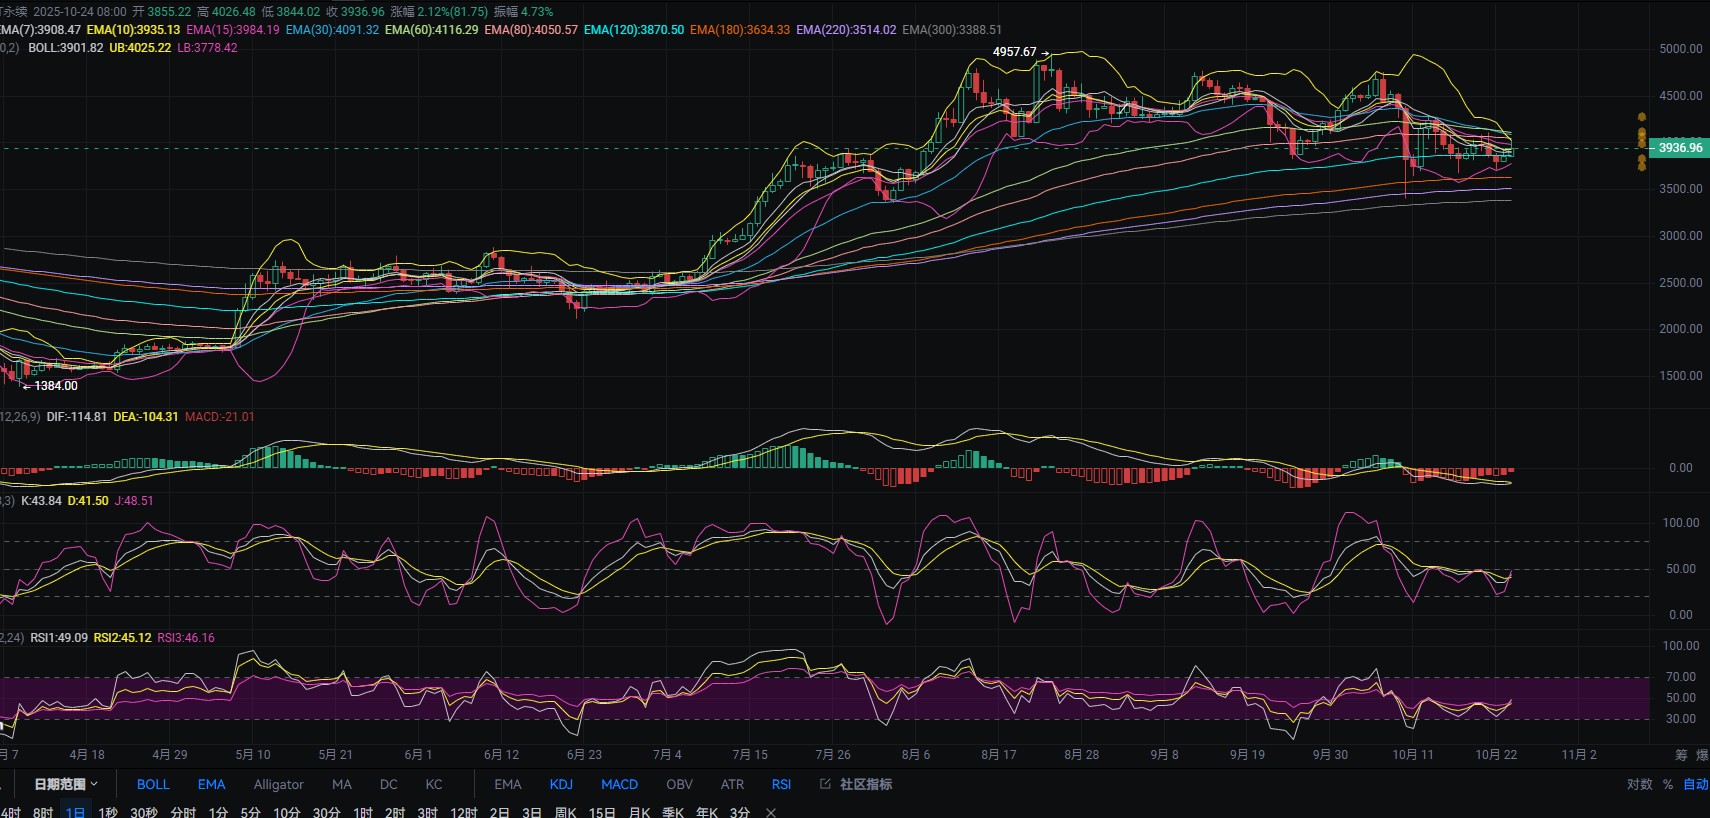
Task: Open the 日期范围 date range dropdown
Action: (x=66, y=784)
